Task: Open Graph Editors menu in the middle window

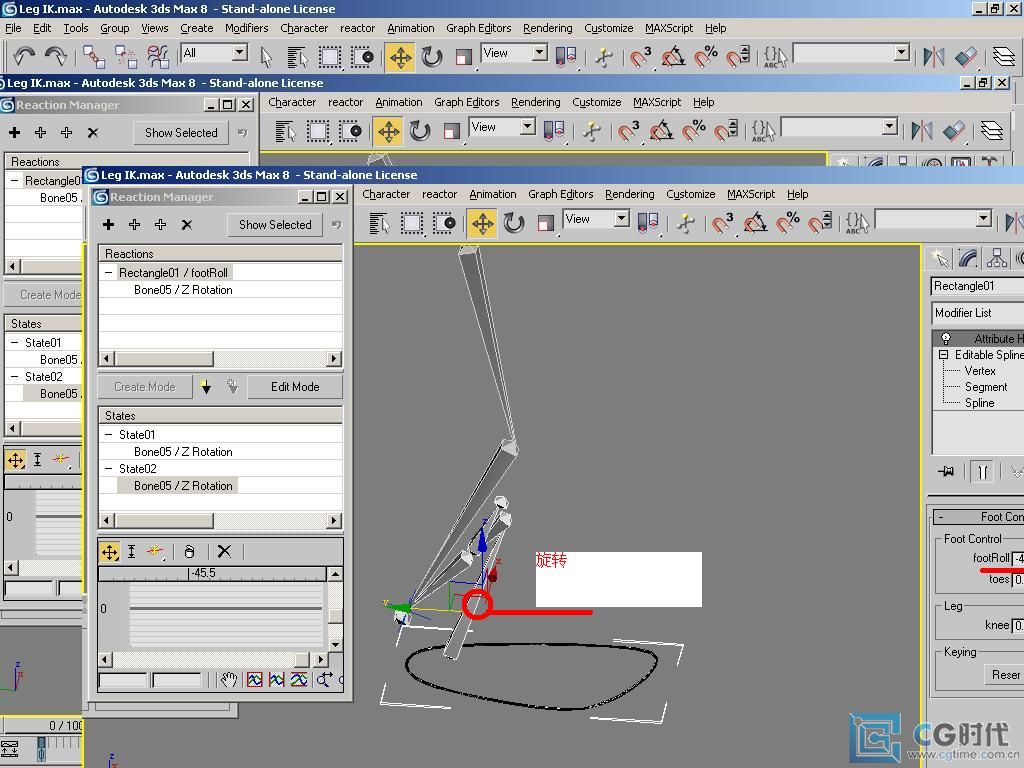Action: [x=466, y=102]
